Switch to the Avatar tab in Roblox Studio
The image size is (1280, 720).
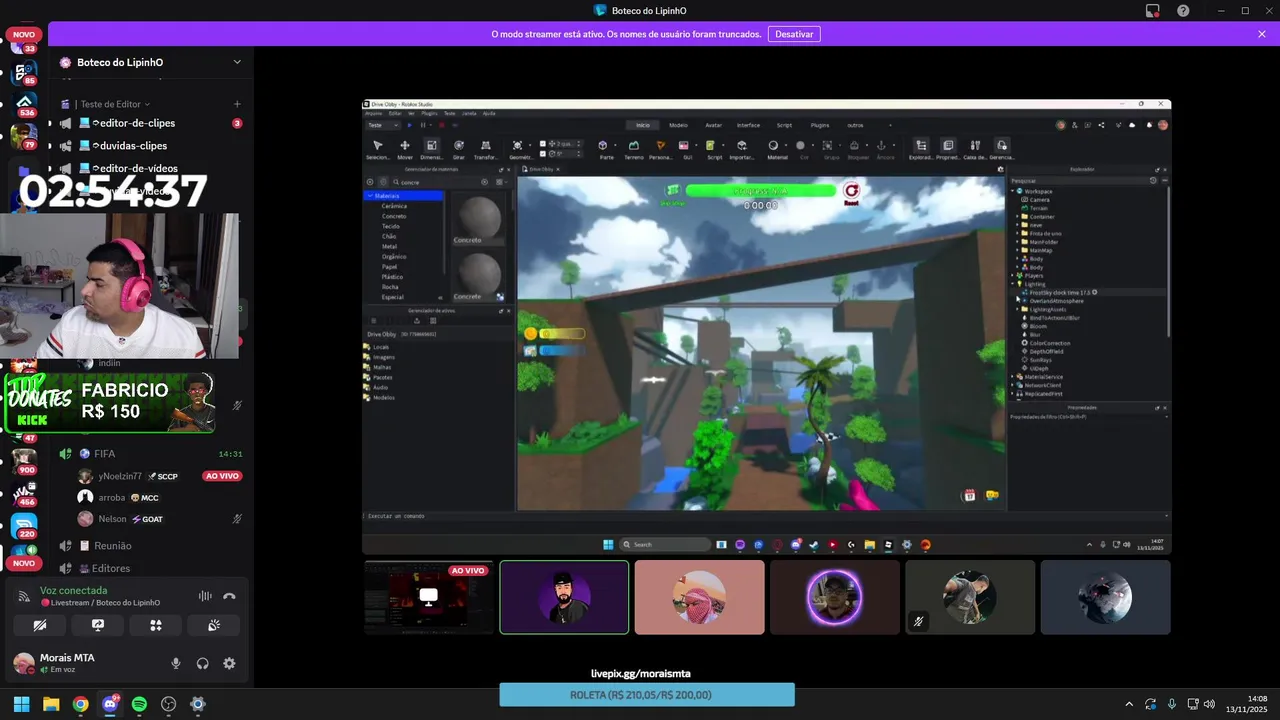click(713, 125)
